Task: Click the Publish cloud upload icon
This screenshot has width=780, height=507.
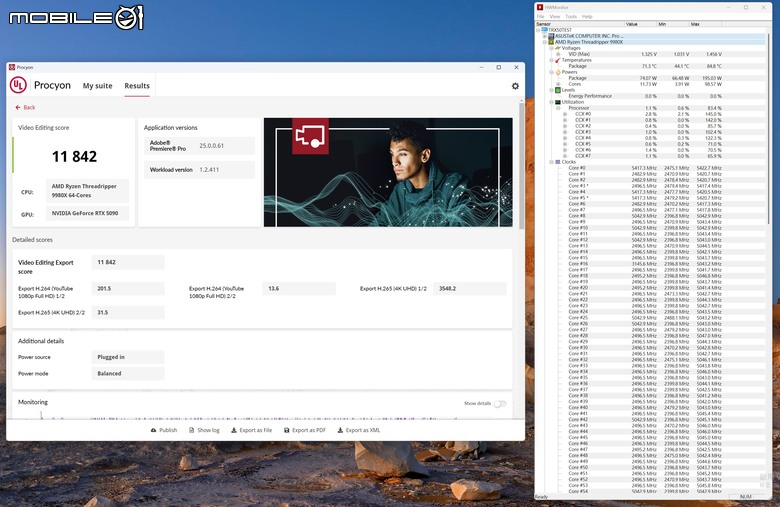Action: (153, 430)
